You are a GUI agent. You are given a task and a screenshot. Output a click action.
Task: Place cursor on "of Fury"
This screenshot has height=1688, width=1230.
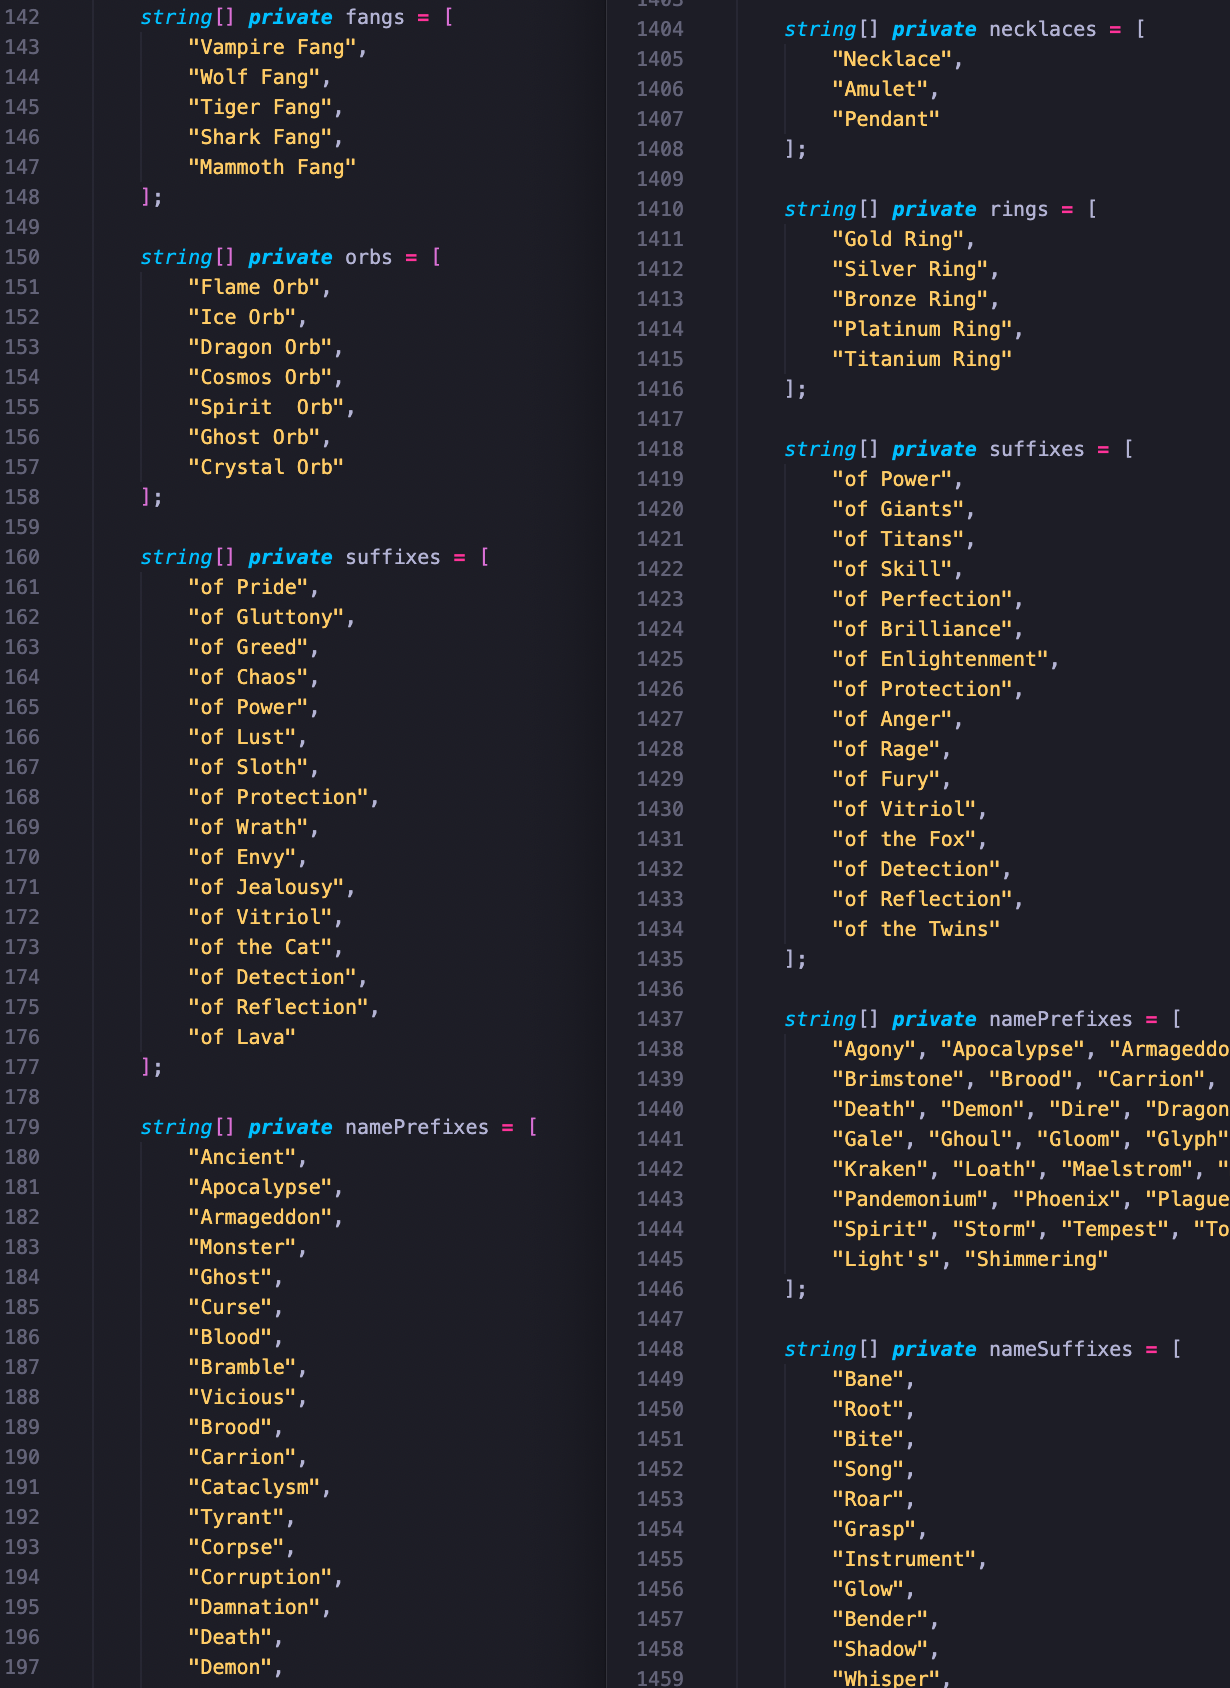[886, 779]
